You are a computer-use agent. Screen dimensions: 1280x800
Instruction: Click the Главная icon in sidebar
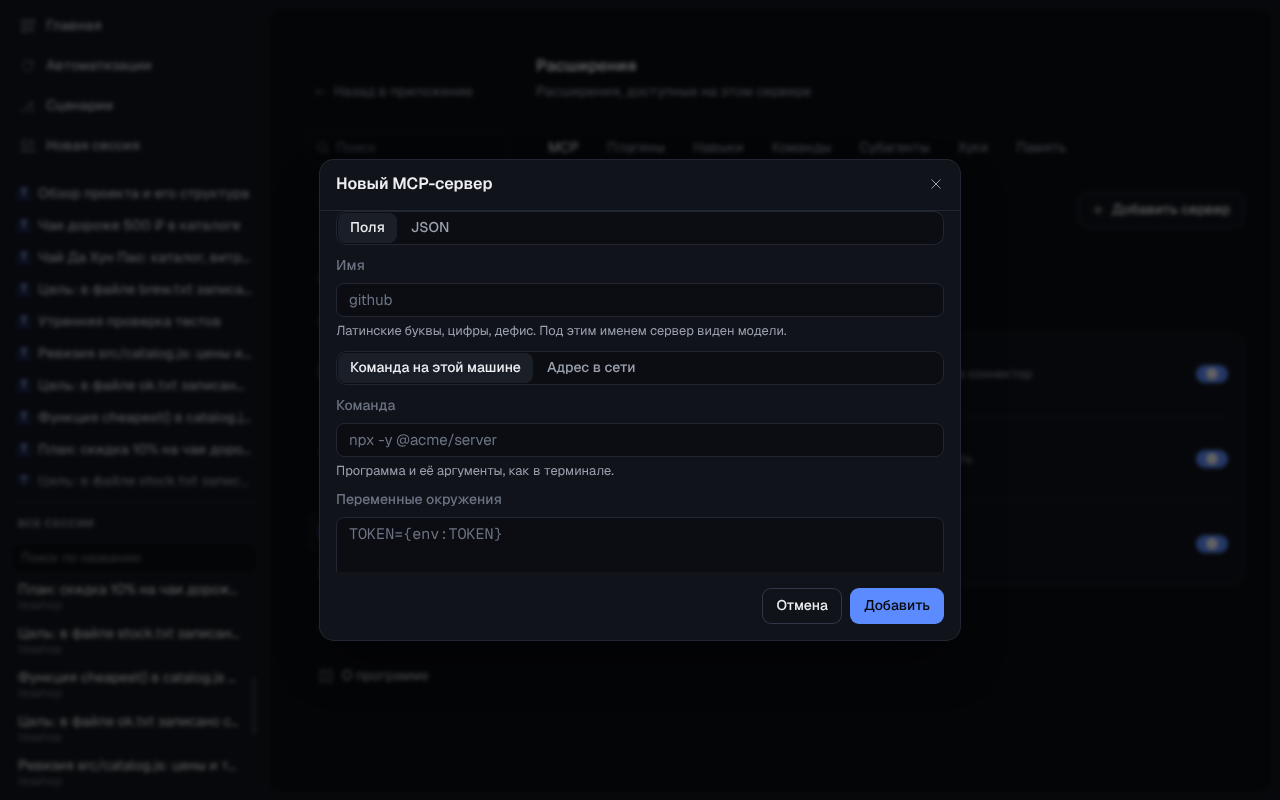tap(28, 25)
